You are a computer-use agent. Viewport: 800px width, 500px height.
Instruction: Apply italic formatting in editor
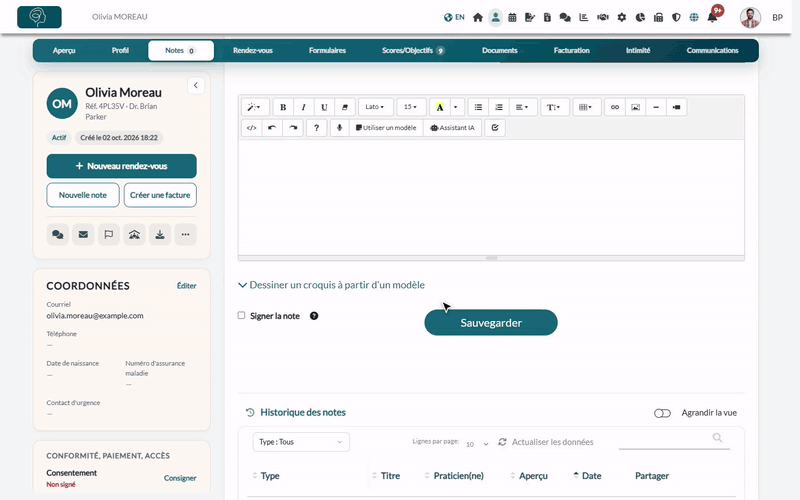tap(304, 107)
